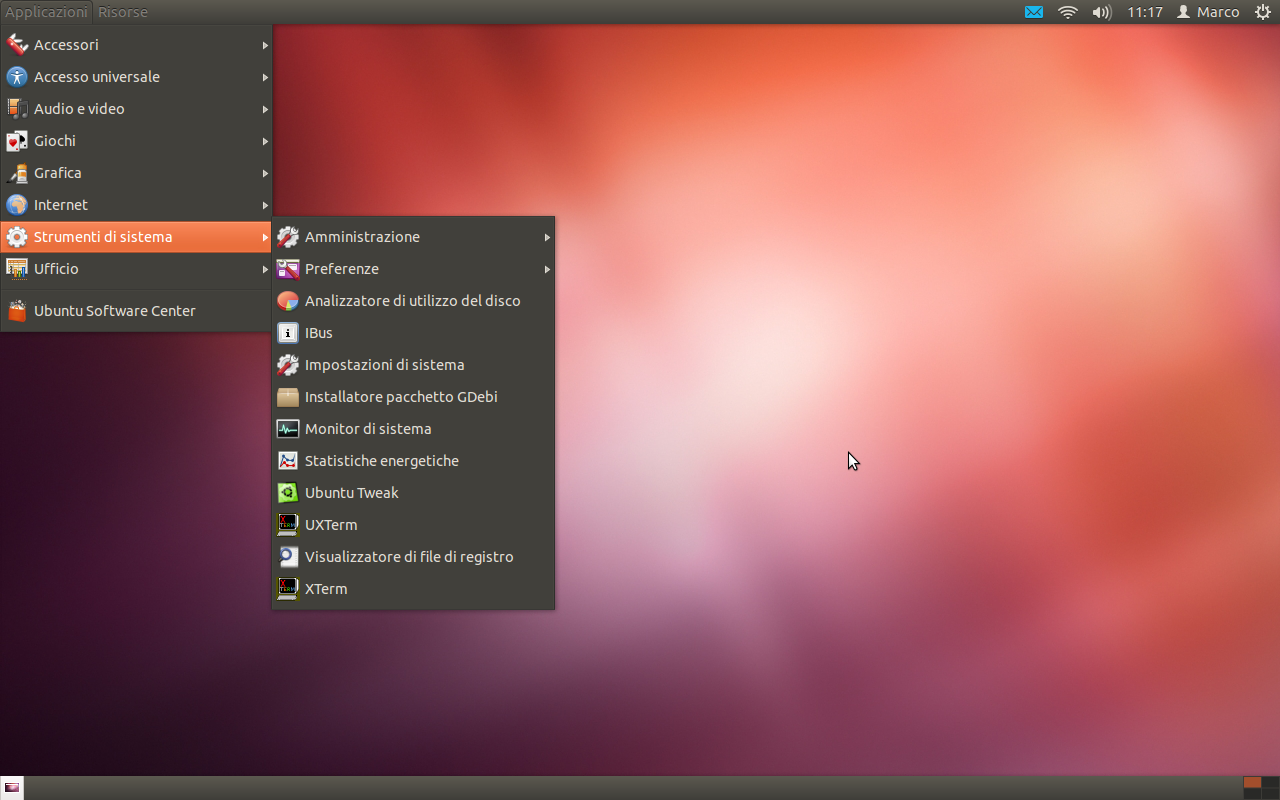The height and width of the screenshot is (800, 1280).
Task: Click the log file viewer icon
Action: point(288,557)
